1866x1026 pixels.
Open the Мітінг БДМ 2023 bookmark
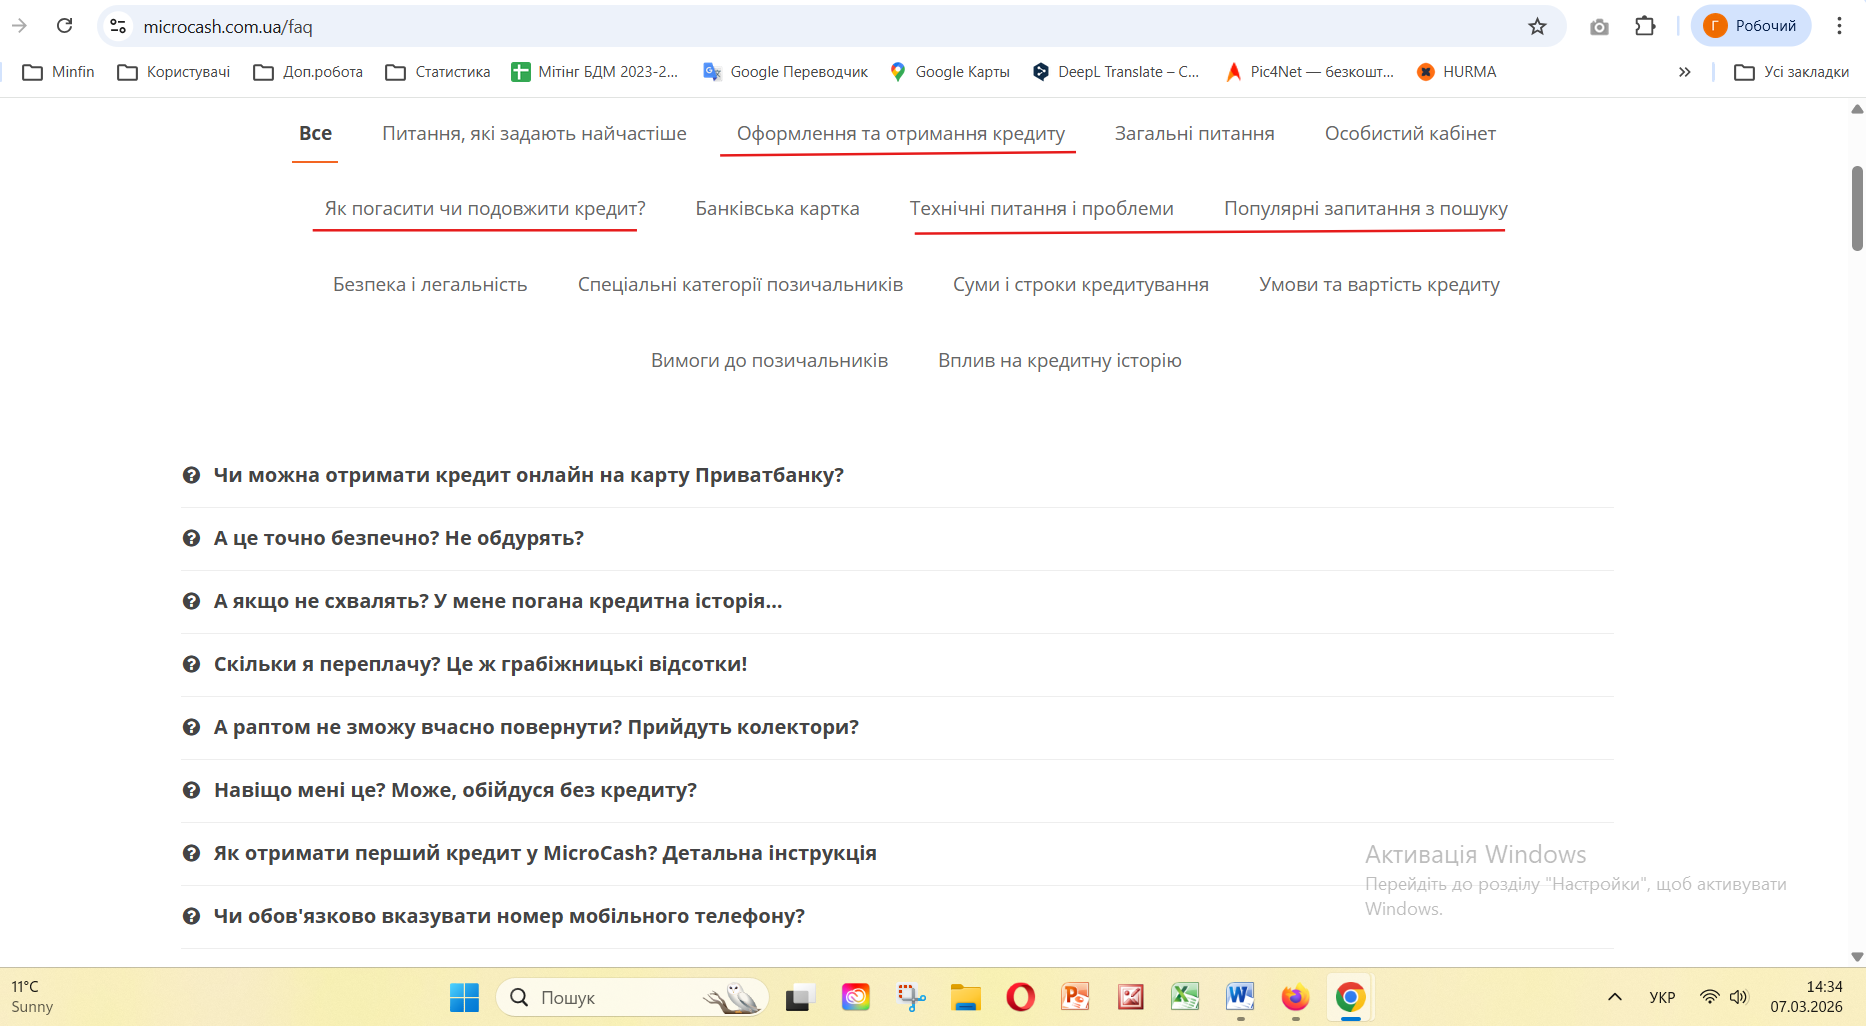594,72
